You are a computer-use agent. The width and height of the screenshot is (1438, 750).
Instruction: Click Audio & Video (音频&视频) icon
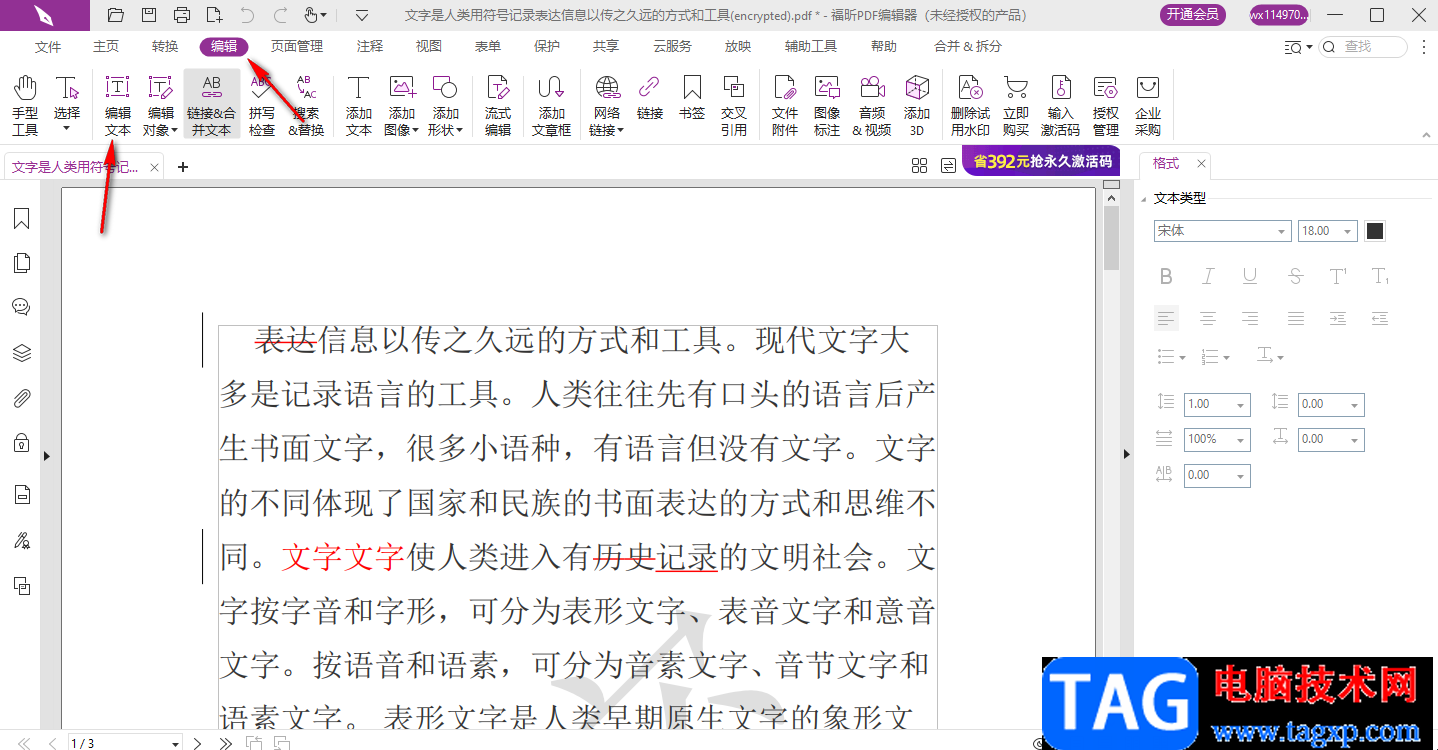pos(871,104)
